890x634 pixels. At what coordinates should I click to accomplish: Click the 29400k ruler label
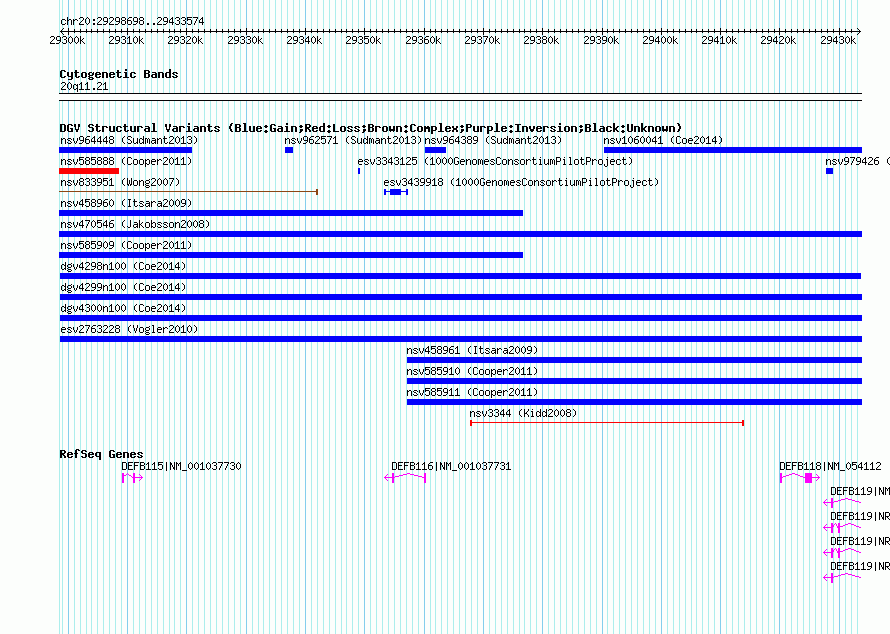point(660,40)
